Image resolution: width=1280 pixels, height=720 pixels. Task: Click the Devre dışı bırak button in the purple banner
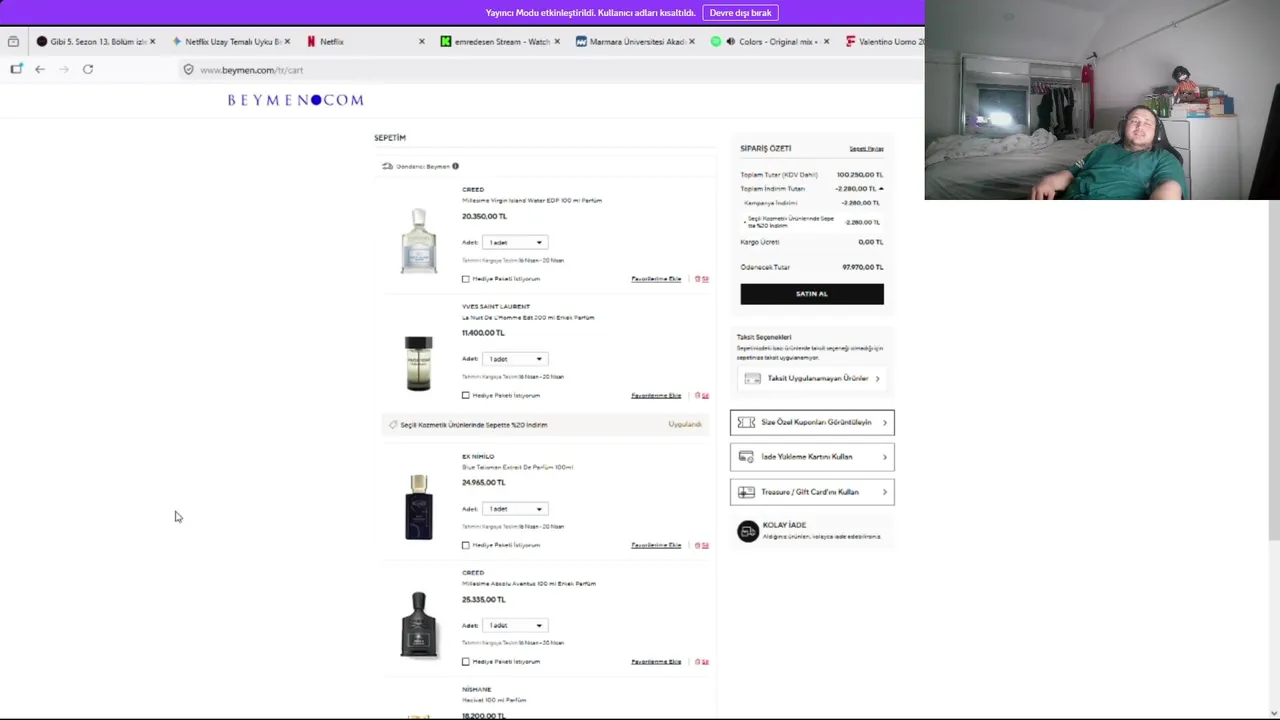(740, 13)
